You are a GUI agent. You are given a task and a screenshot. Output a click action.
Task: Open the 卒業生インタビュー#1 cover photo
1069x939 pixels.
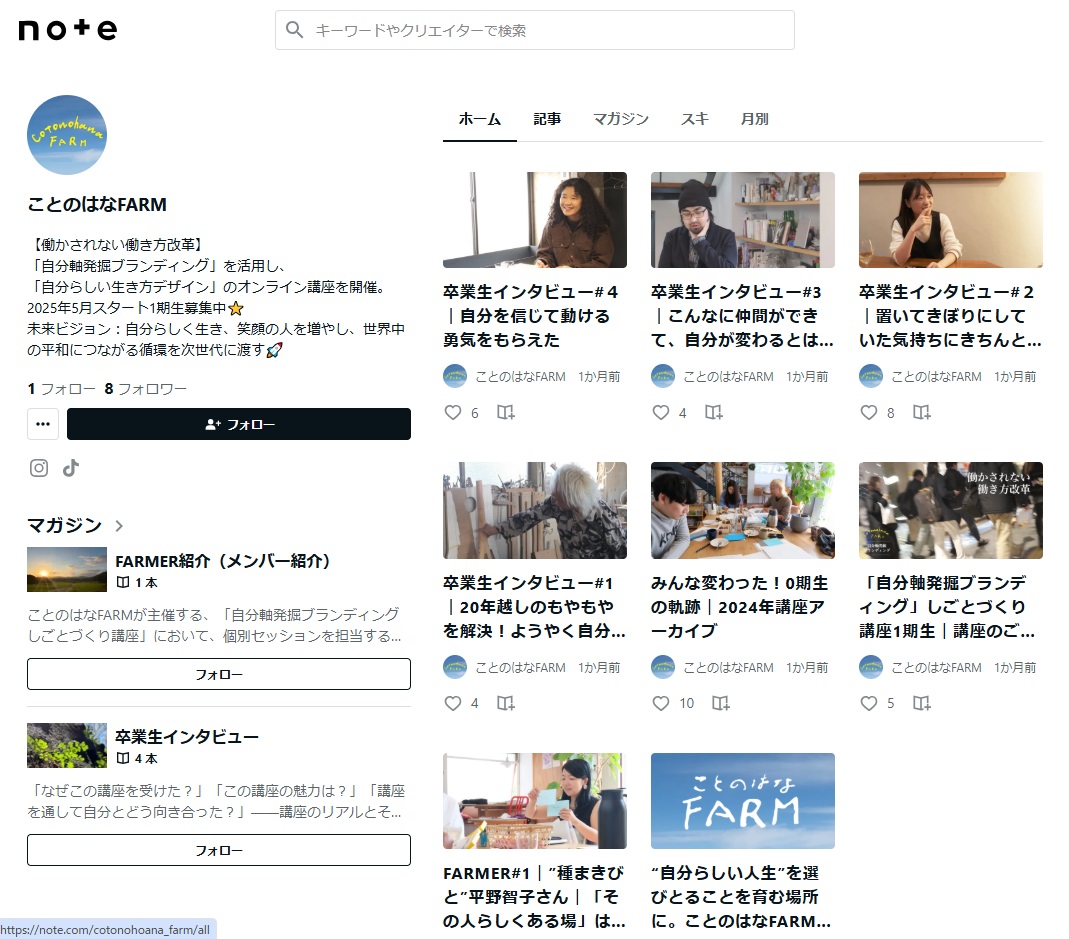(535, 511)
